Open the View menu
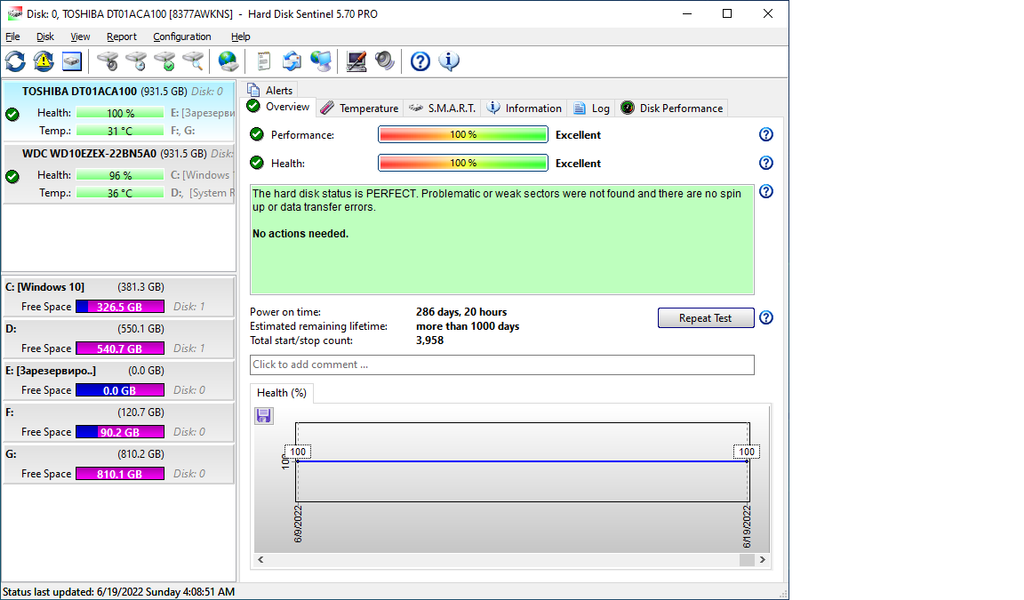 click(80, 37)
